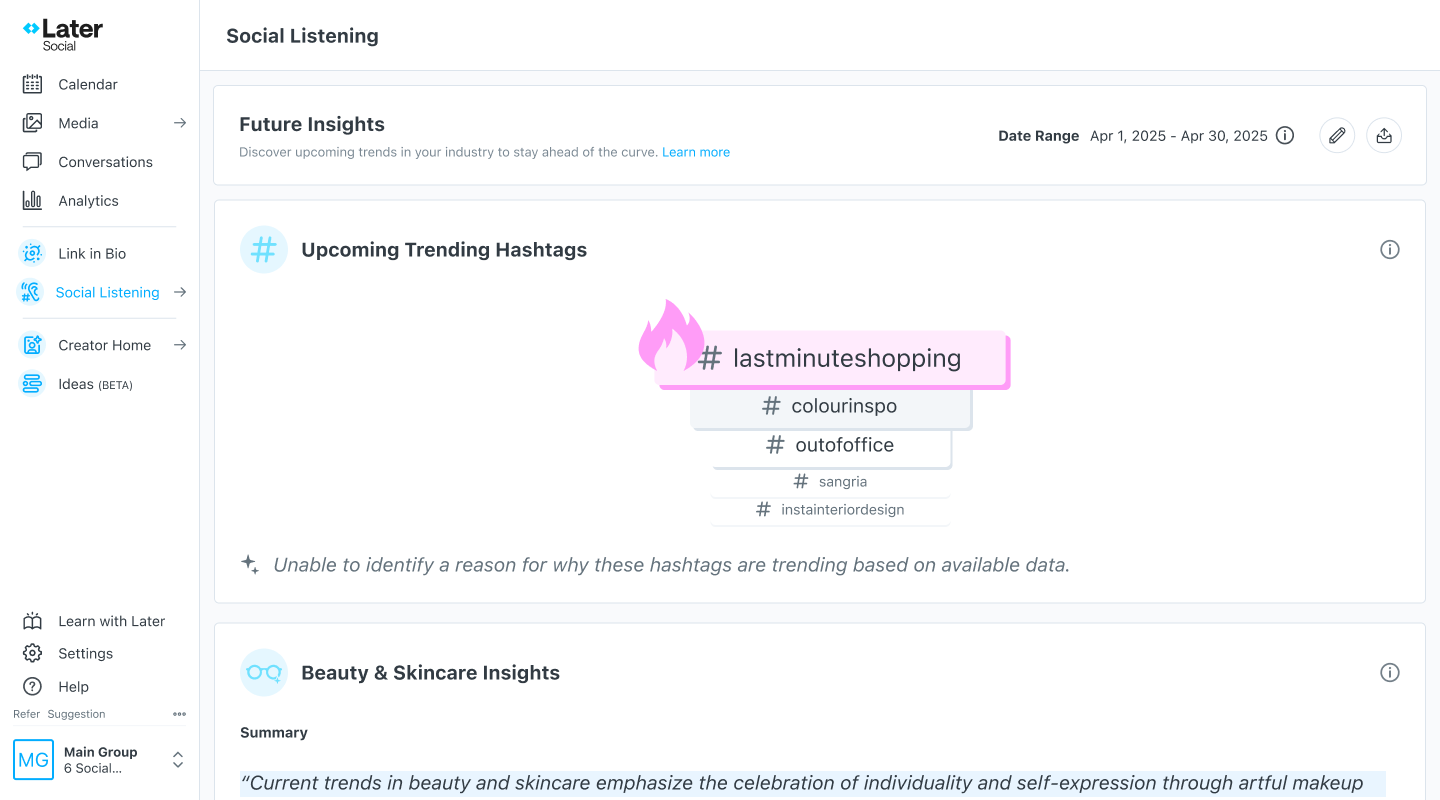Select the Social Listening icon
1440x800 pixels.
33,292
